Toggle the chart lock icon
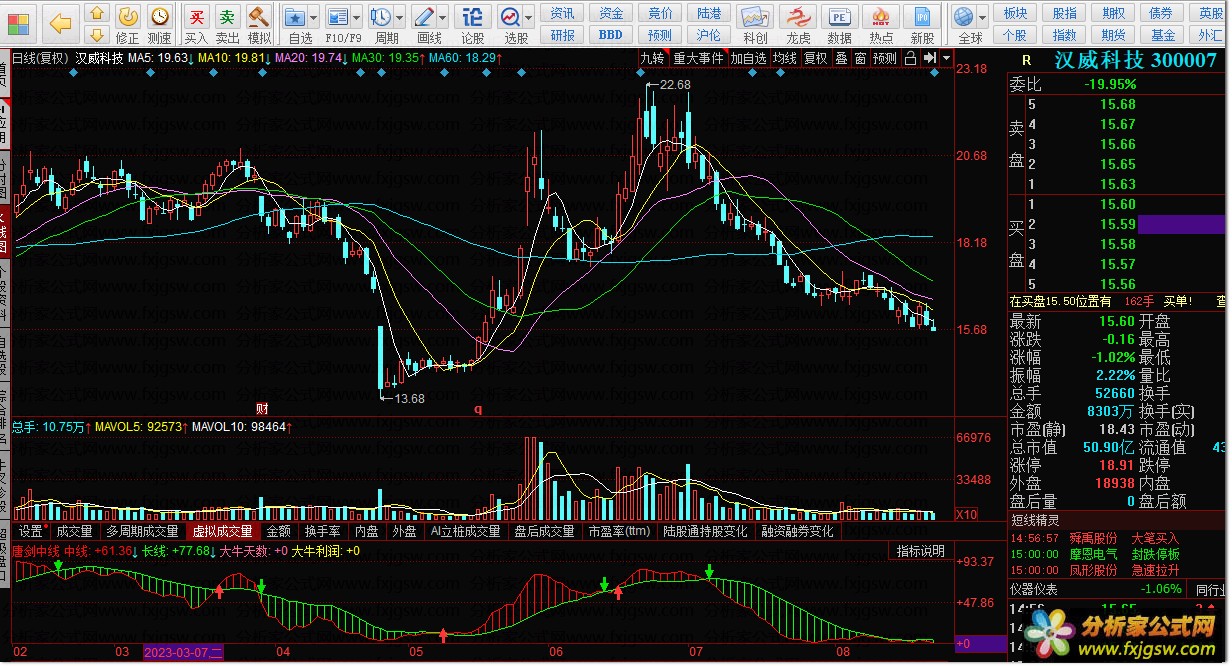The image size is (1232, 666). (x=910, y=58)
